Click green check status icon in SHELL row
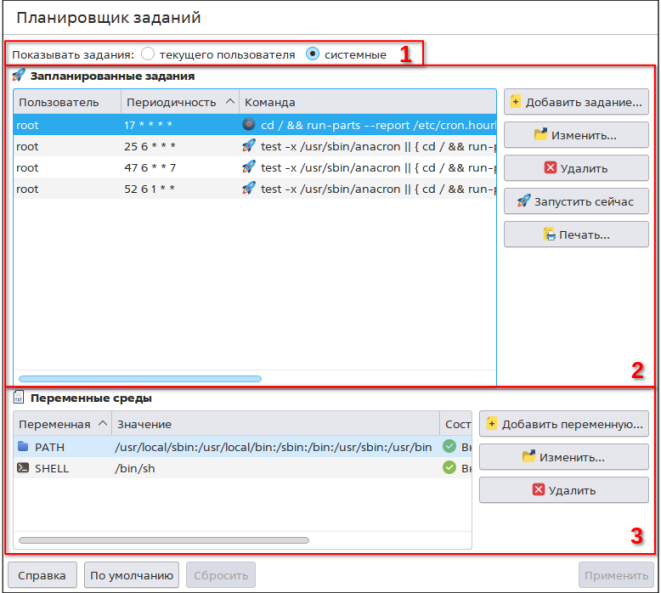 coord(450,468)
